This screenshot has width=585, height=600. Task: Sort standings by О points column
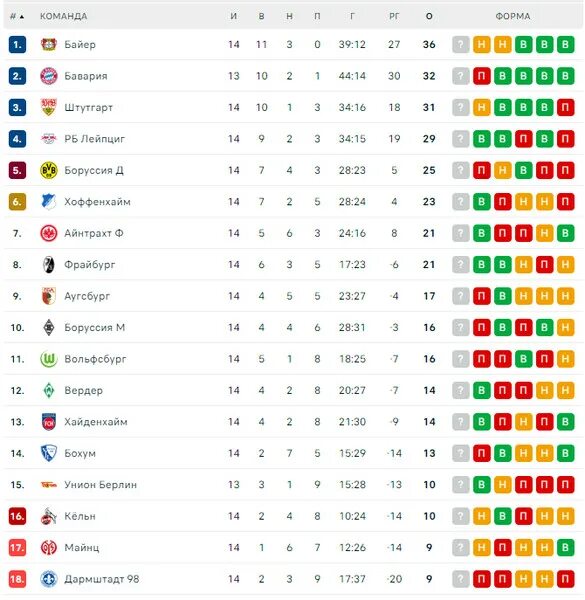click(429, 16)
